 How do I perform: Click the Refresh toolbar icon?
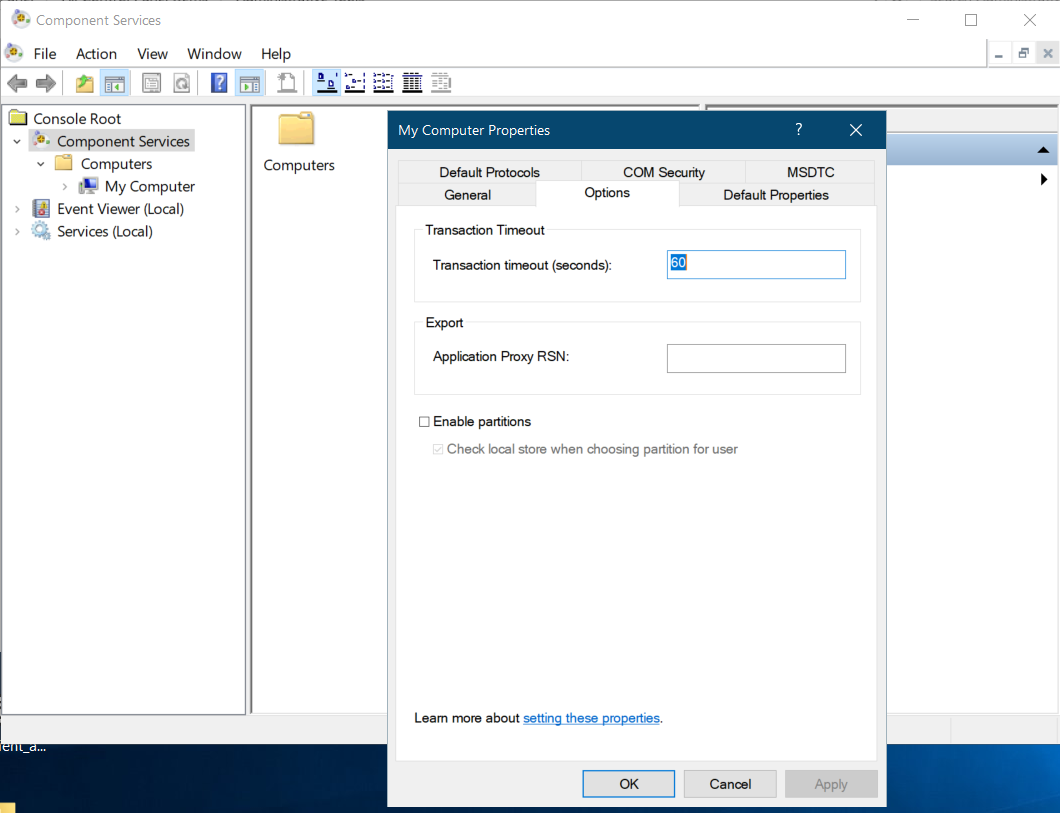(182, 83)
